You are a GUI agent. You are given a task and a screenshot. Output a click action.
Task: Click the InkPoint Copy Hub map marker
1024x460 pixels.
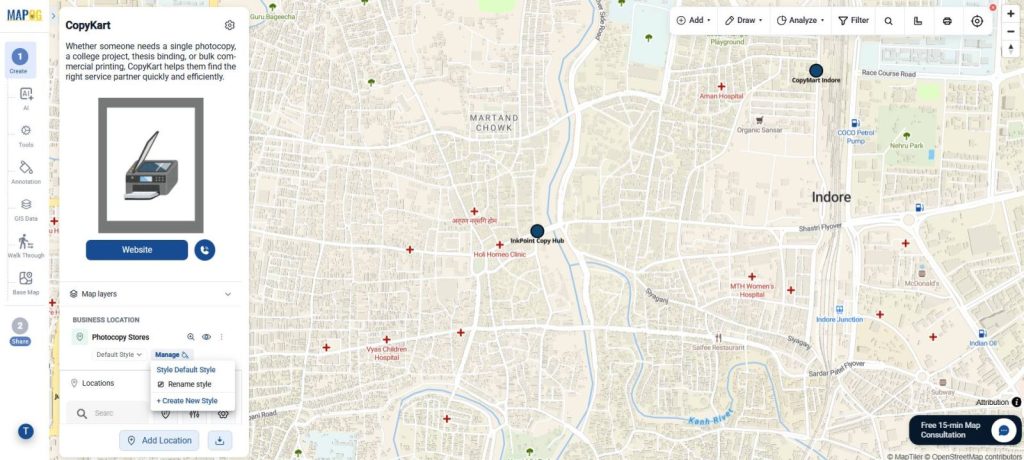point(537,231)
